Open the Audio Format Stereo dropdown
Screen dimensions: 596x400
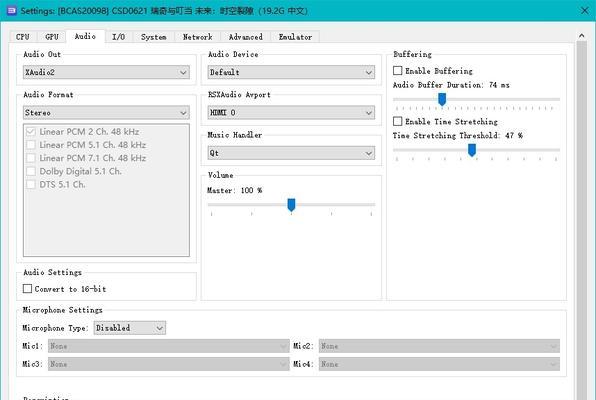(x=106, y=113)
